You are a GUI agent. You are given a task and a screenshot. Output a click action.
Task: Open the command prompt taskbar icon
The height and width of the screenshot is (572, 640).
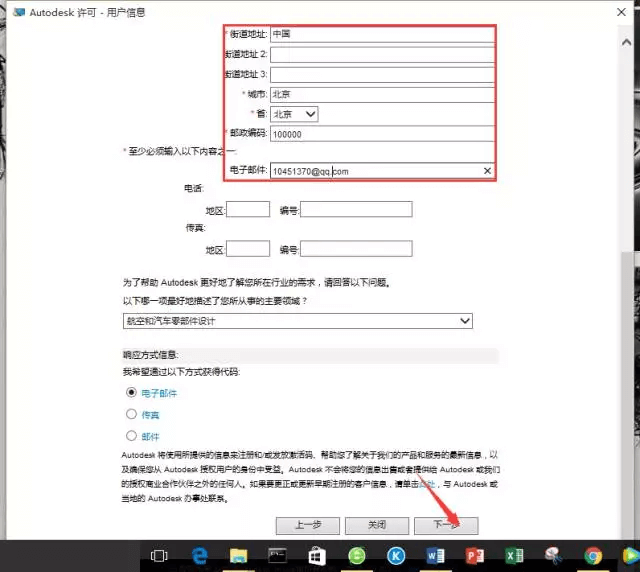pyautogui.click(x=277, y=556)
